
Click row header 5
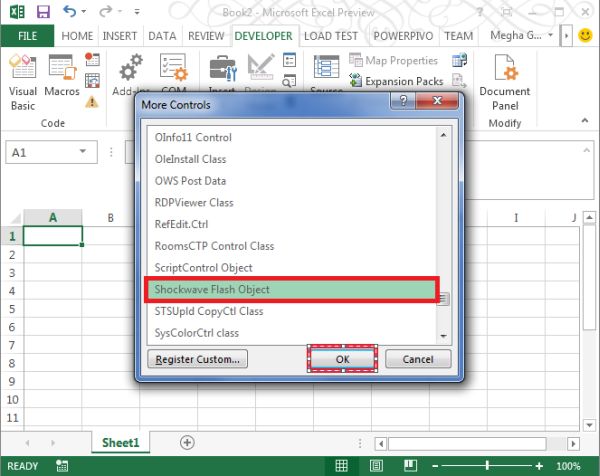tap(12, 309)
